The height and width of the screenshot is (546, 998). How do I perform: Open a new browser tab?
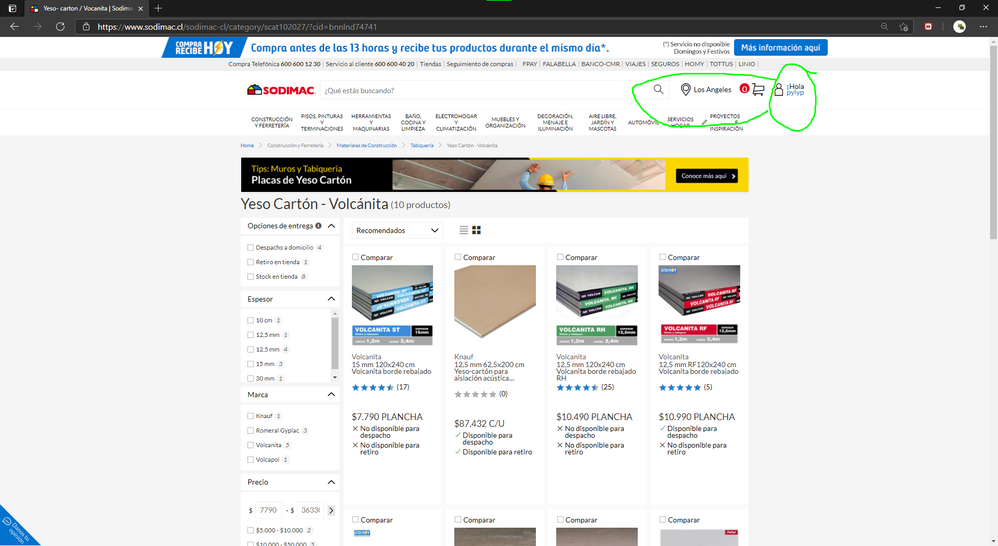click(158, 8)
